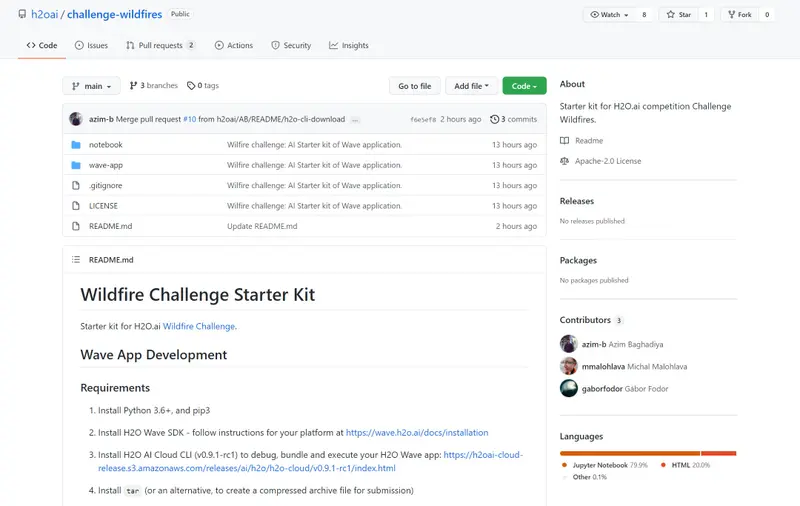The height and width of the screenshot is (506, 800).
Task: Click the .gitignore file icon
Action: click(x=76, y=186)
